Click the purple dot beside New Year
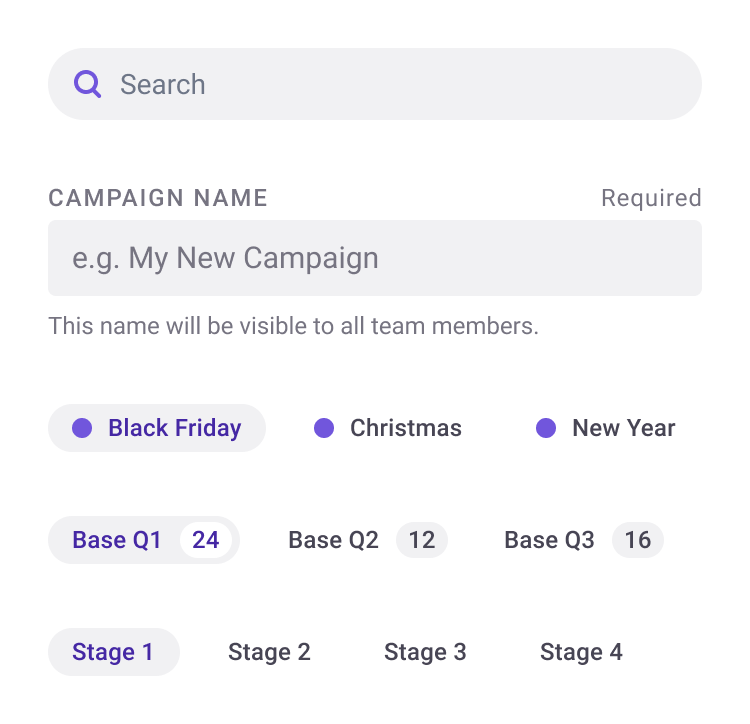Image resolution: width=750 pixels, height=724 pixels. tap(546, 428)
